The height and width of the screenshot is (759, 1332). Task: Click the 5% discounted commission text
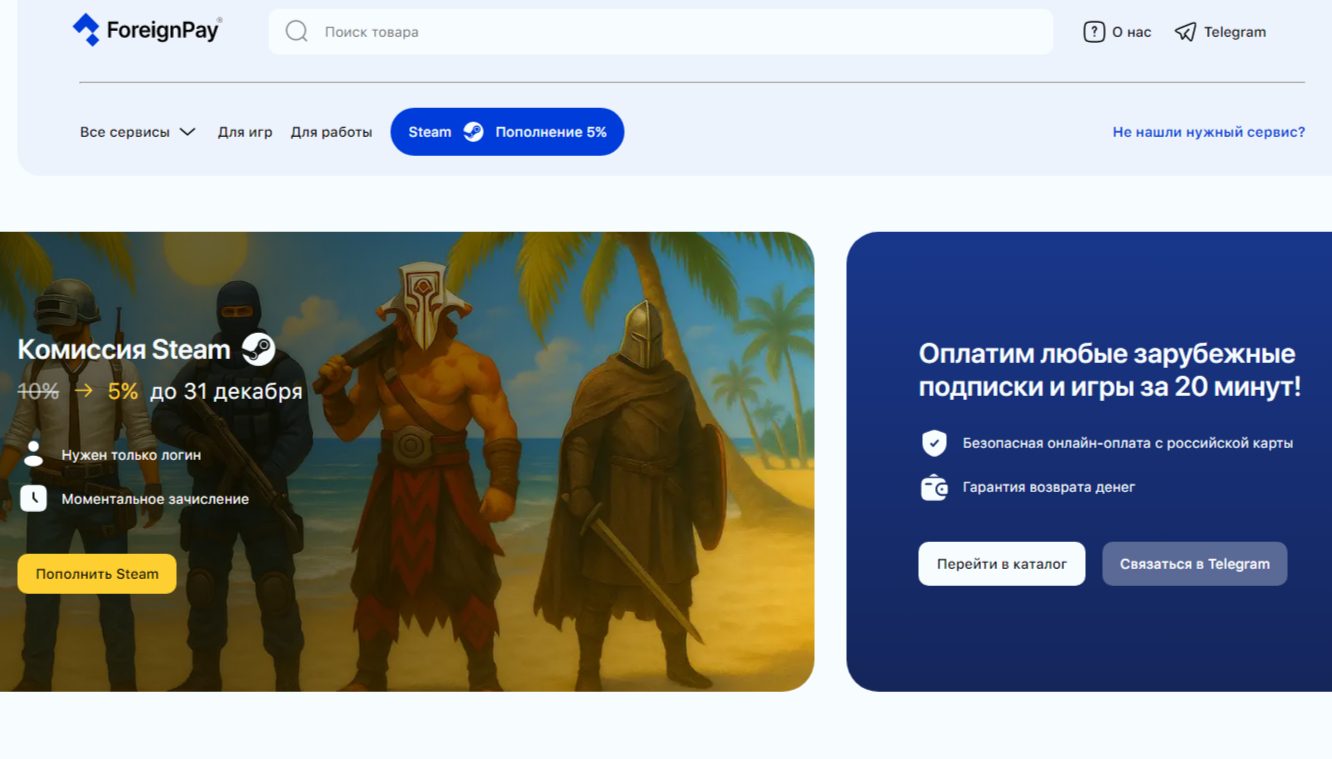(x=123, y=391)
